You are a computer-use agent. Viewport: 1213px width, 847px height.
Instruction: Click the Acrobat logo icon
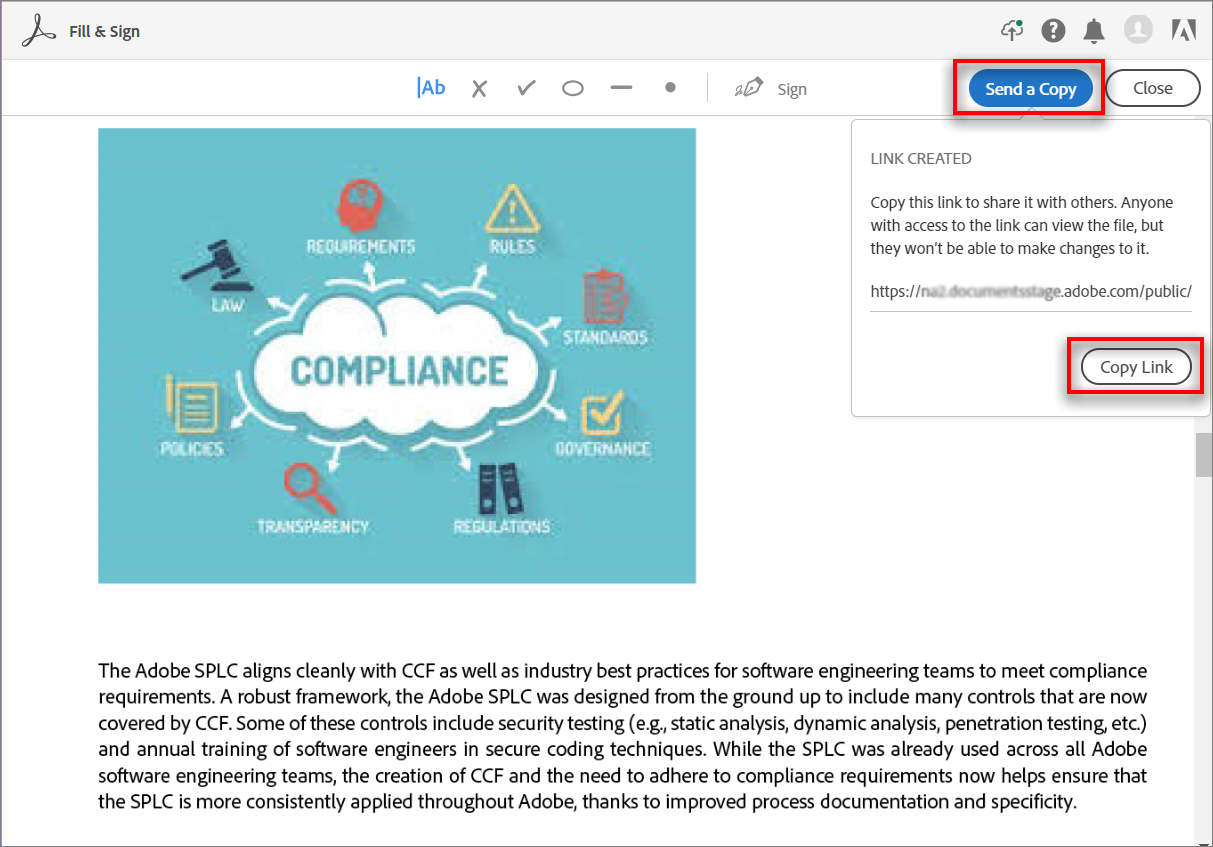(39, 31)
